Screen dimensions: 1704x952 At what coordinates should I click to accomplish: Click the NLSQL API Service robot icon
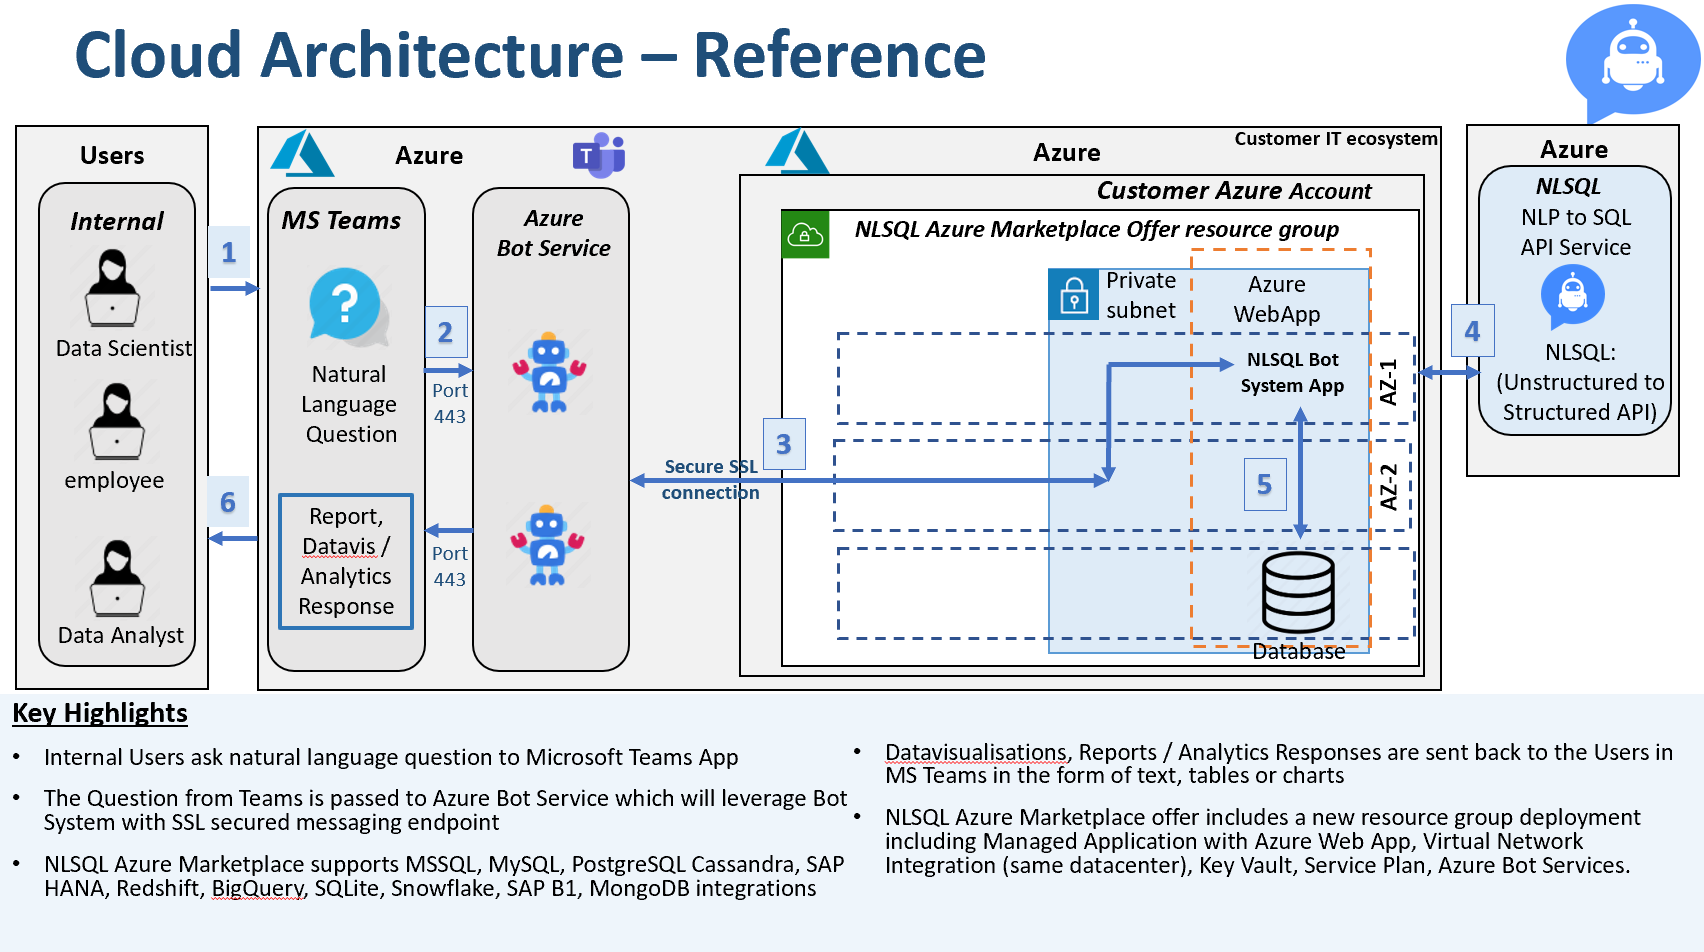[x=1572, y=297]
